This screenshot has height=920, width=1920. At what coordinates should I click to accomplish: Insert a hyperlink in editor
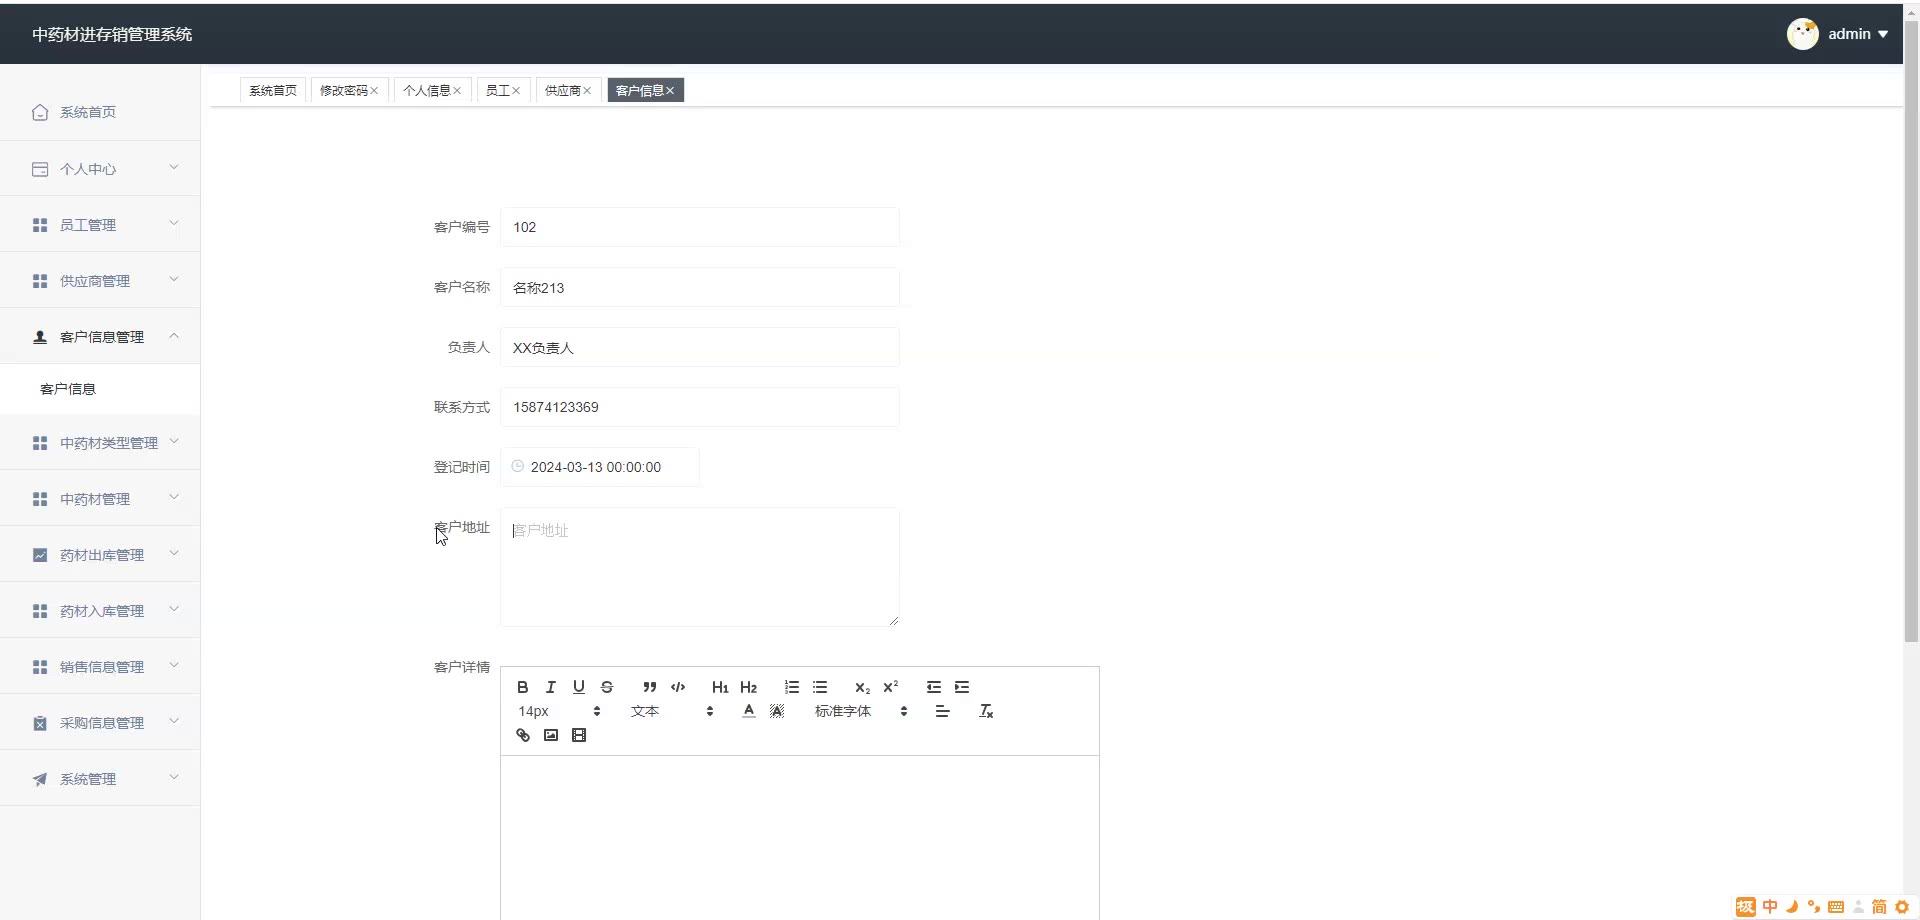[523, 735]
